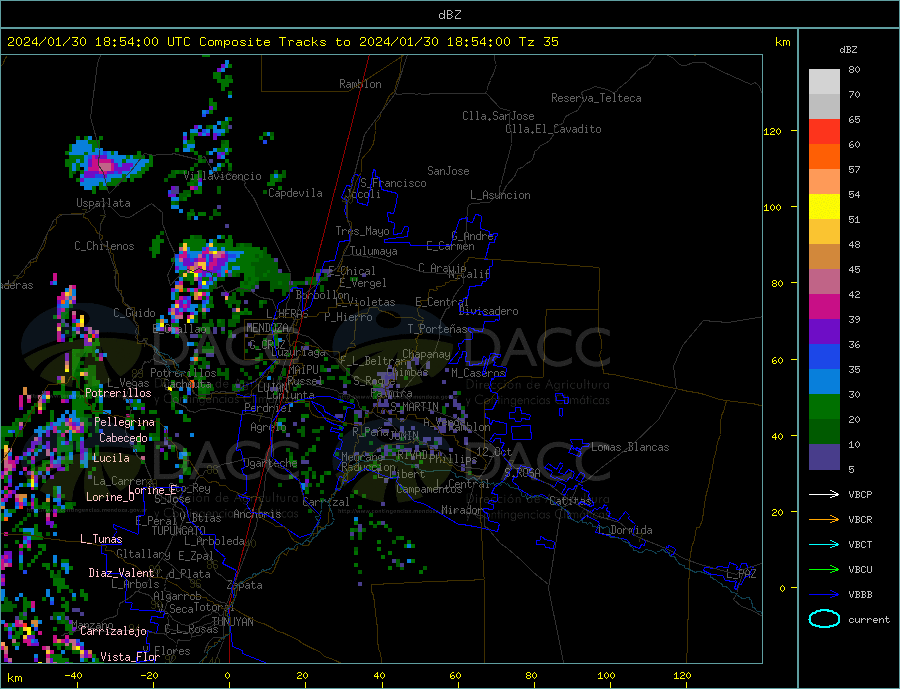Click the 'Pellegrina' station label
This screenshot has width=900, height=689.
coord(125,422)
